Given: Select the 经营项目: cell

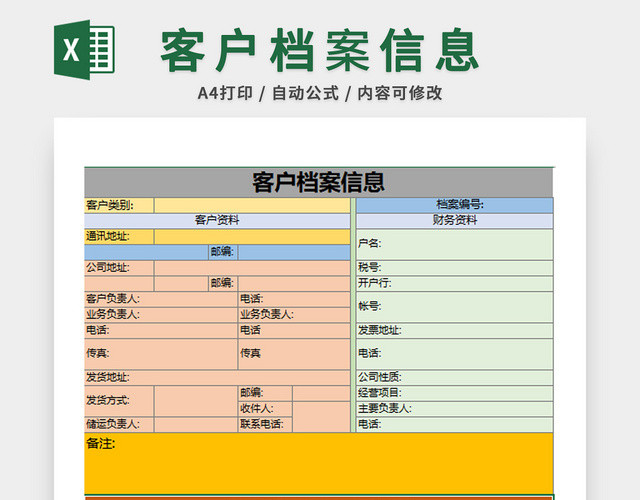Looking at the screenshot, I should click(x=455, y=393).
